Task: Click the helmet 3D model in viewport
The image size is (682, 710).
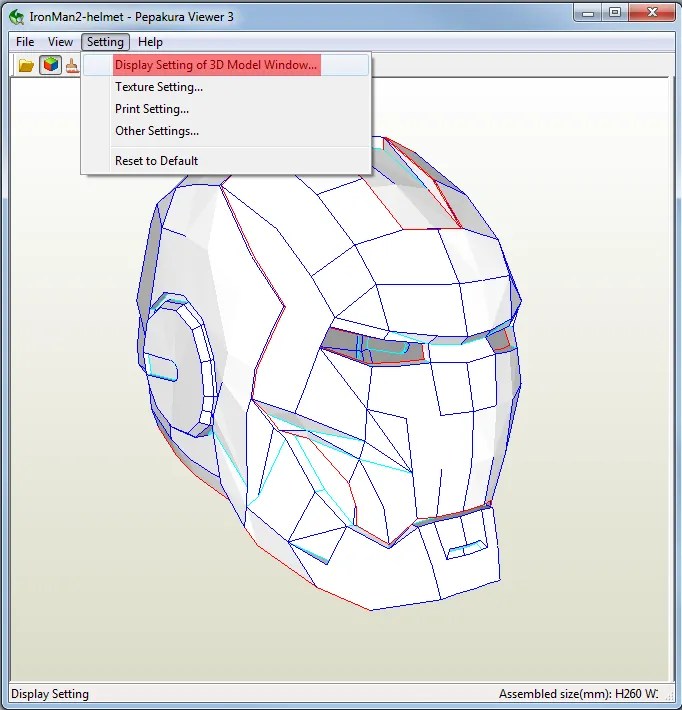Action: [329, 376]
